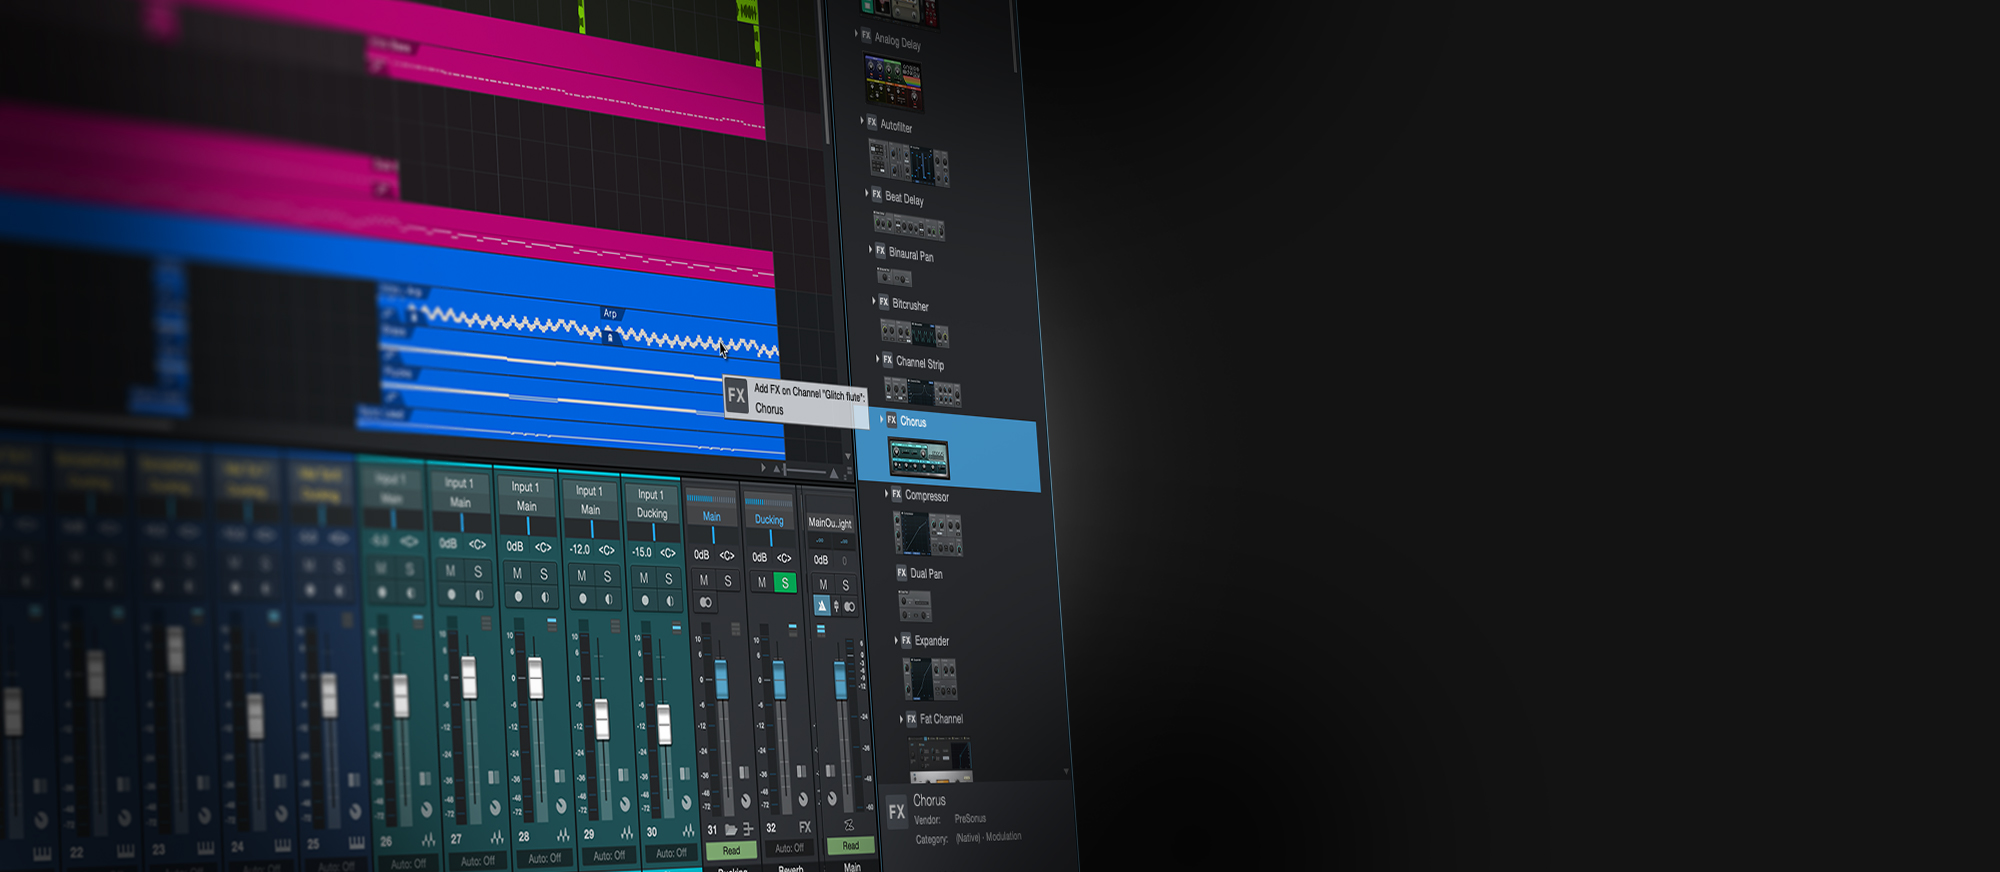Open the instrument editor on channel 28
This screenshot has height=872, width=2000.
click(x=562, y=835)
